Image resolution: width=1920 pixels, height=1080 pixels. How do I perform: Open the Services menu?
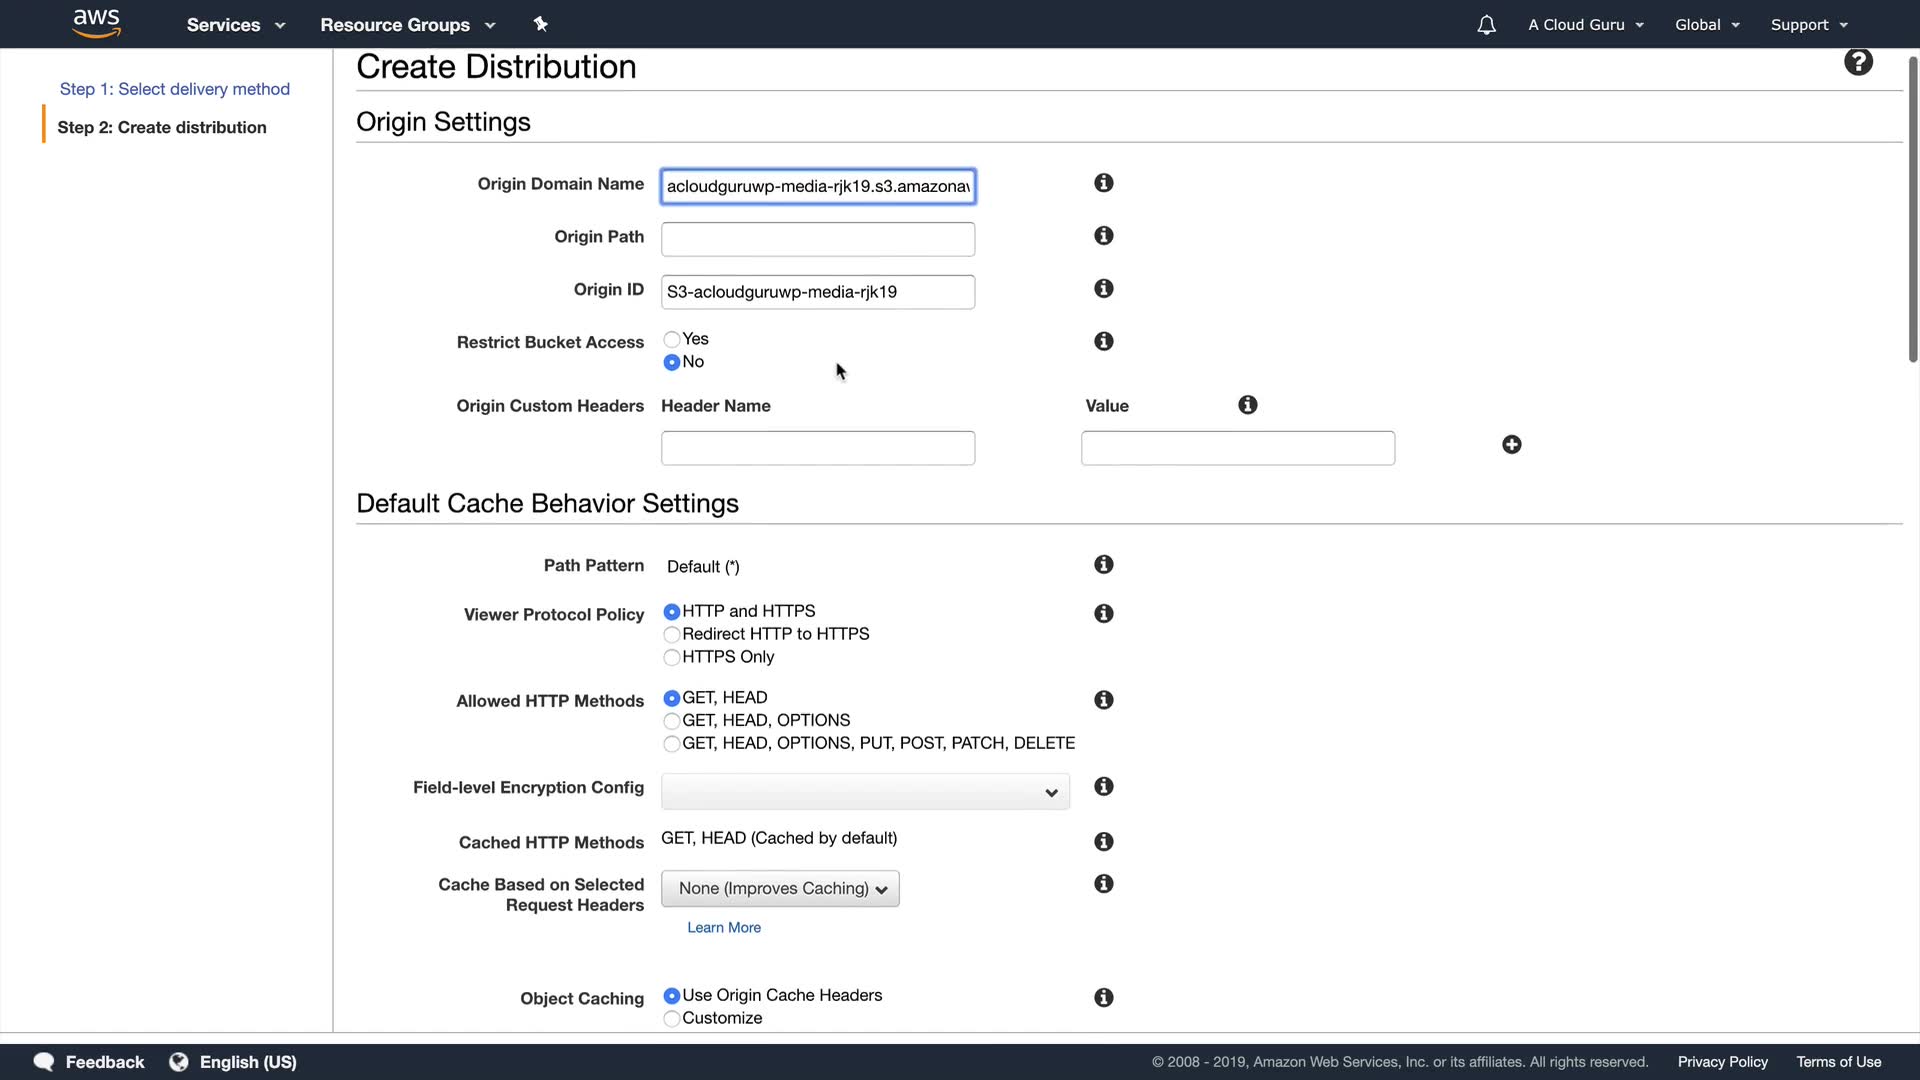pyautogui.click(x=235, y=25)
